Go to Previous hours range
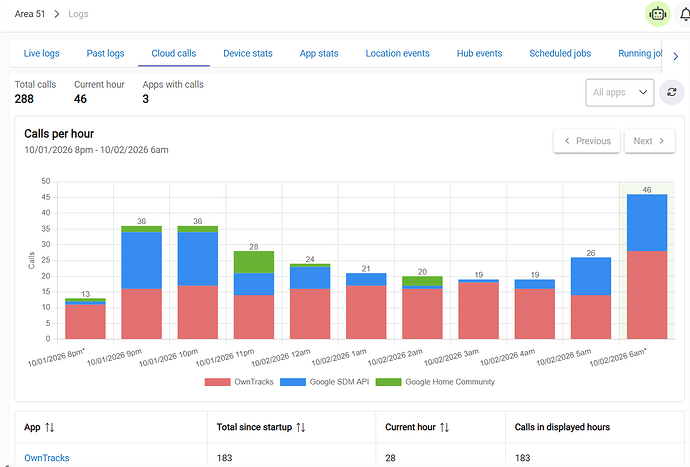Screen dimensions: 690x467 (x=587, y=141)
